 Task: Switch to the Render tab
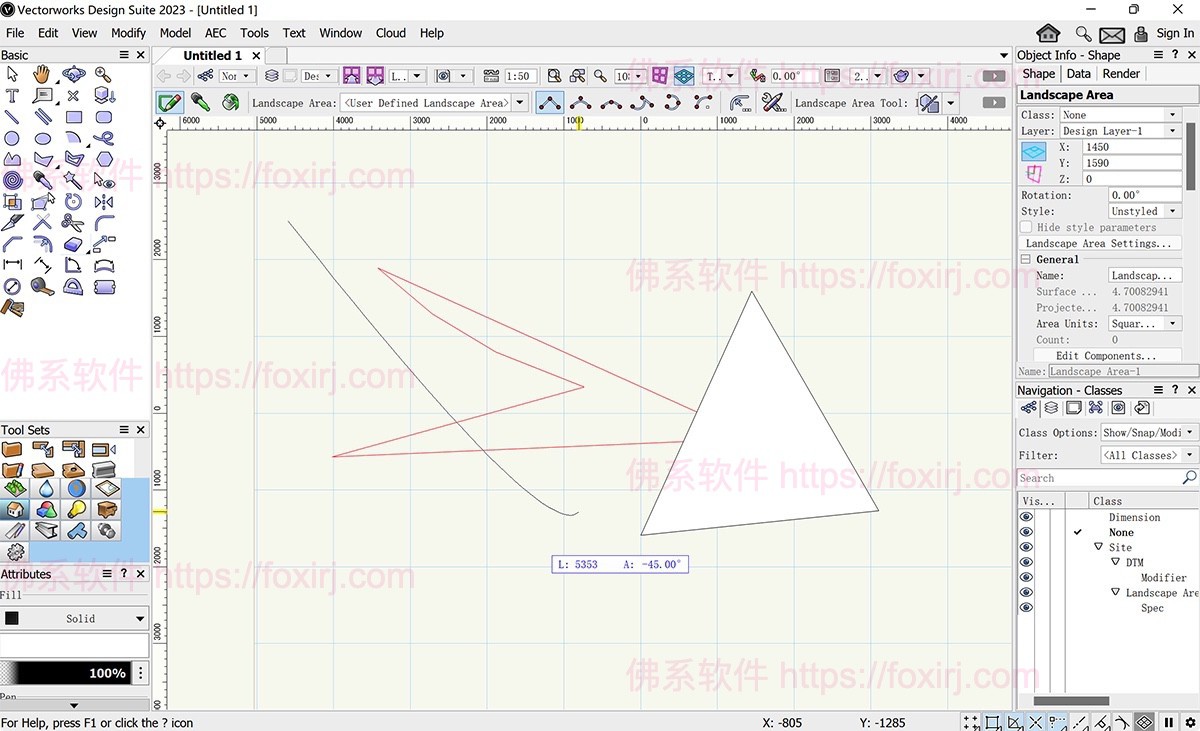[x=1121, y=74]
